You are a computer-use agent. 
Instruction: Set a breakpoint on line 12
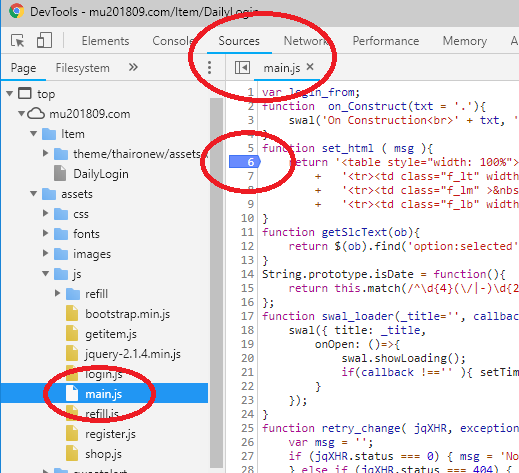pos(247,246)
